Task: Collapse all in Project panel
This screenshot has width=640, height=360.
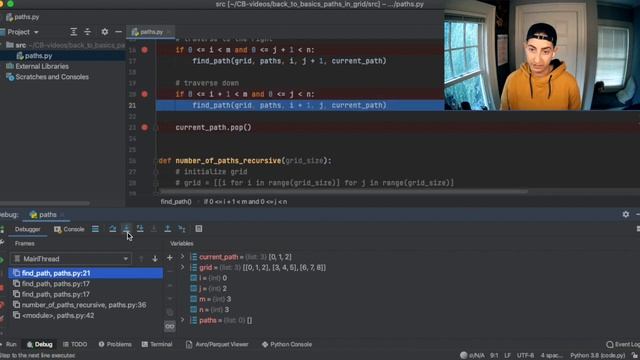Action: (87, 32)
